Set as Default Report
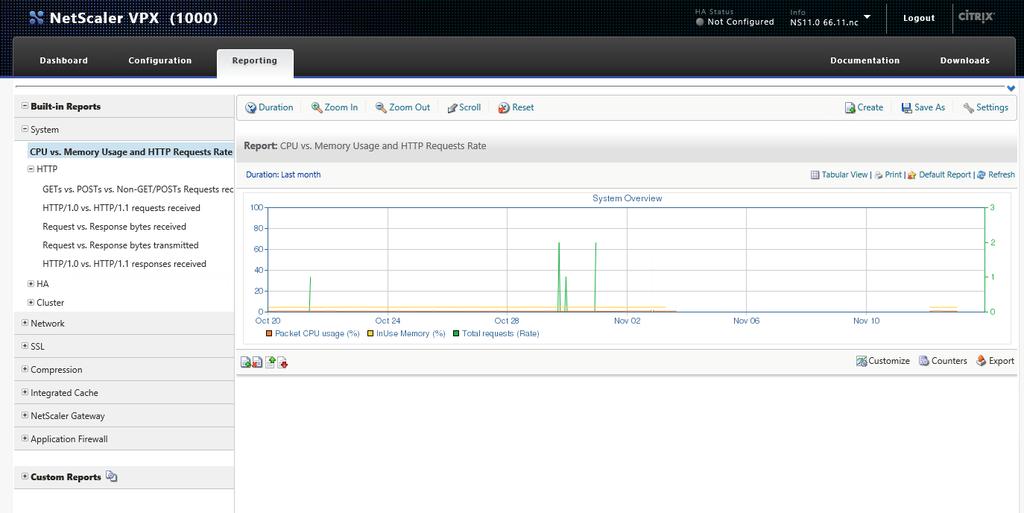The image size is (1024, 513). pyautogui.click(x=939, y=175)
